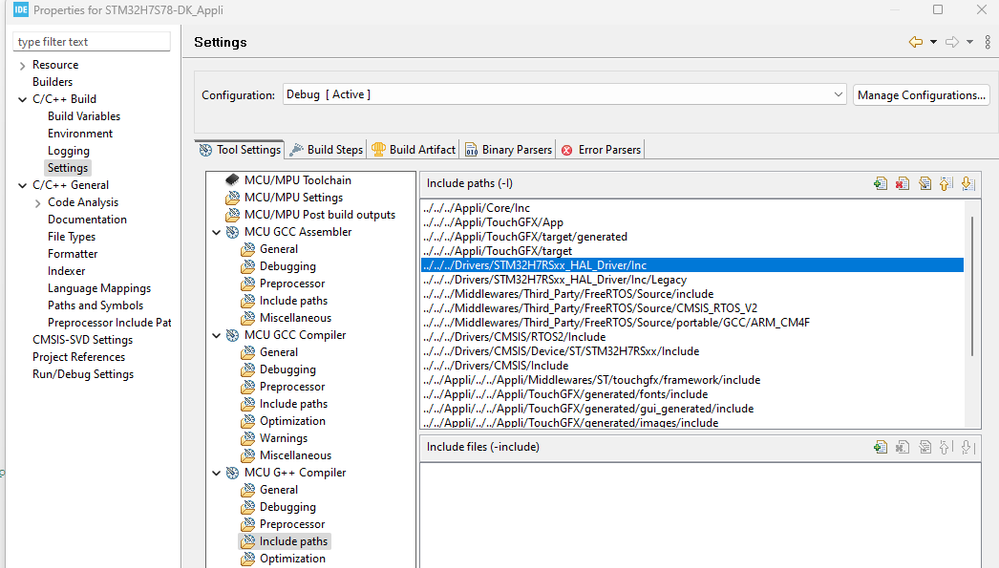Select Include paths under MCU GCC Assembler
This screenshot has width=999, height=568.
coord(293,301)
